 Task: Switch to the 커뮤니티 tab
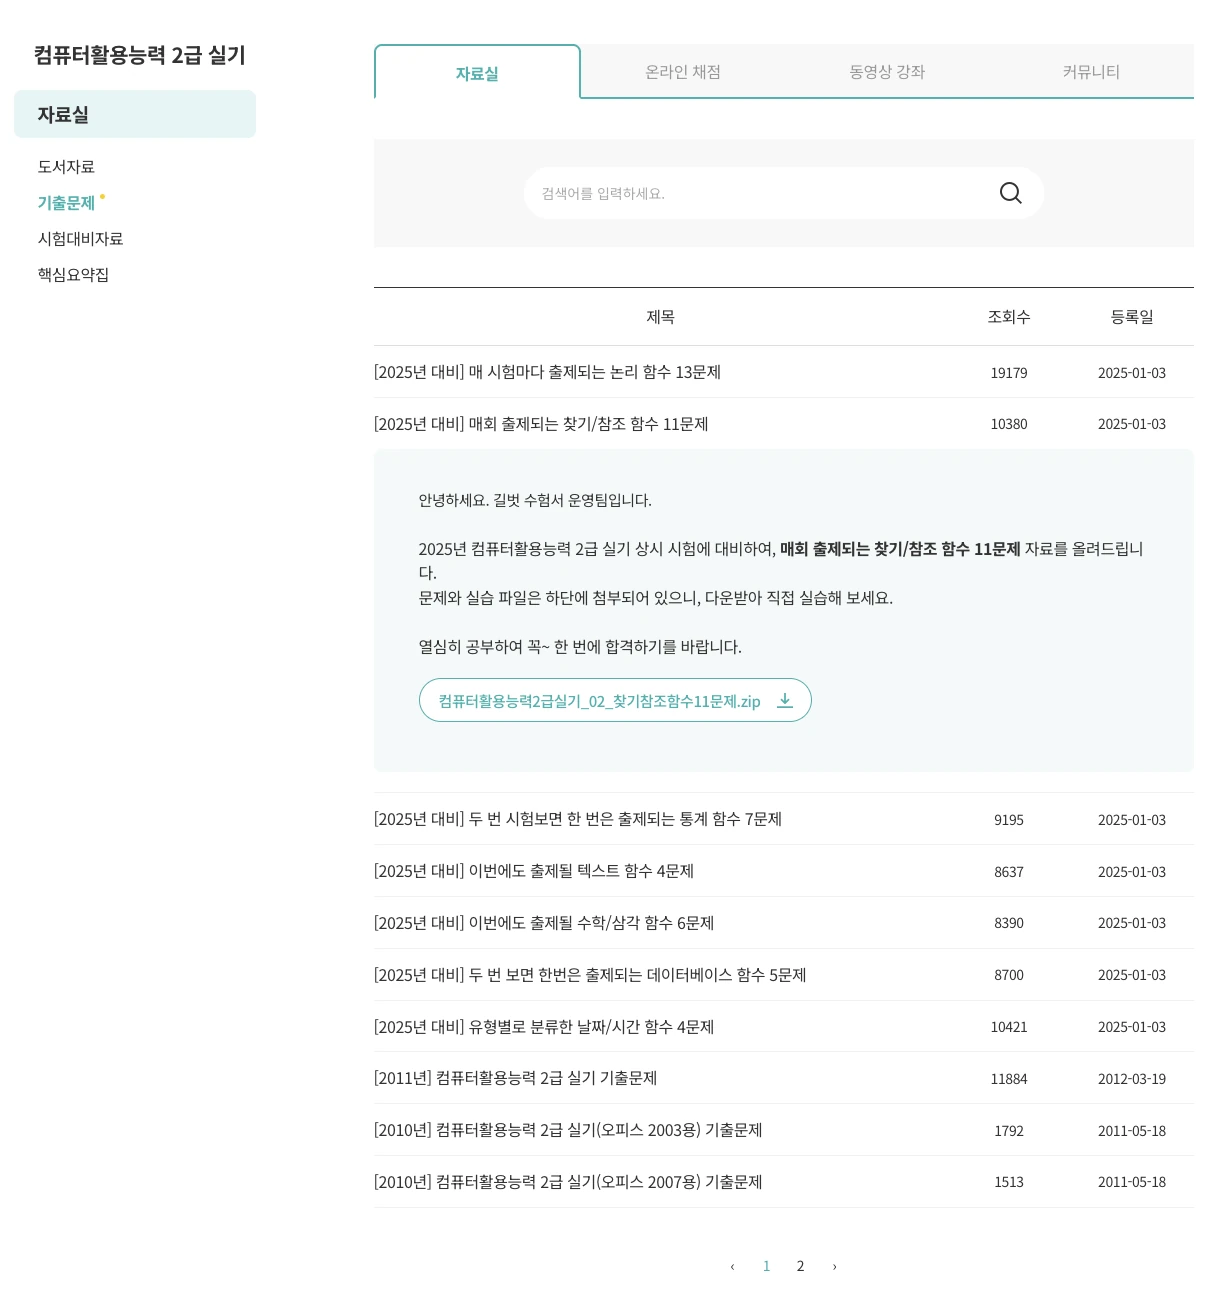(1090, 71)
